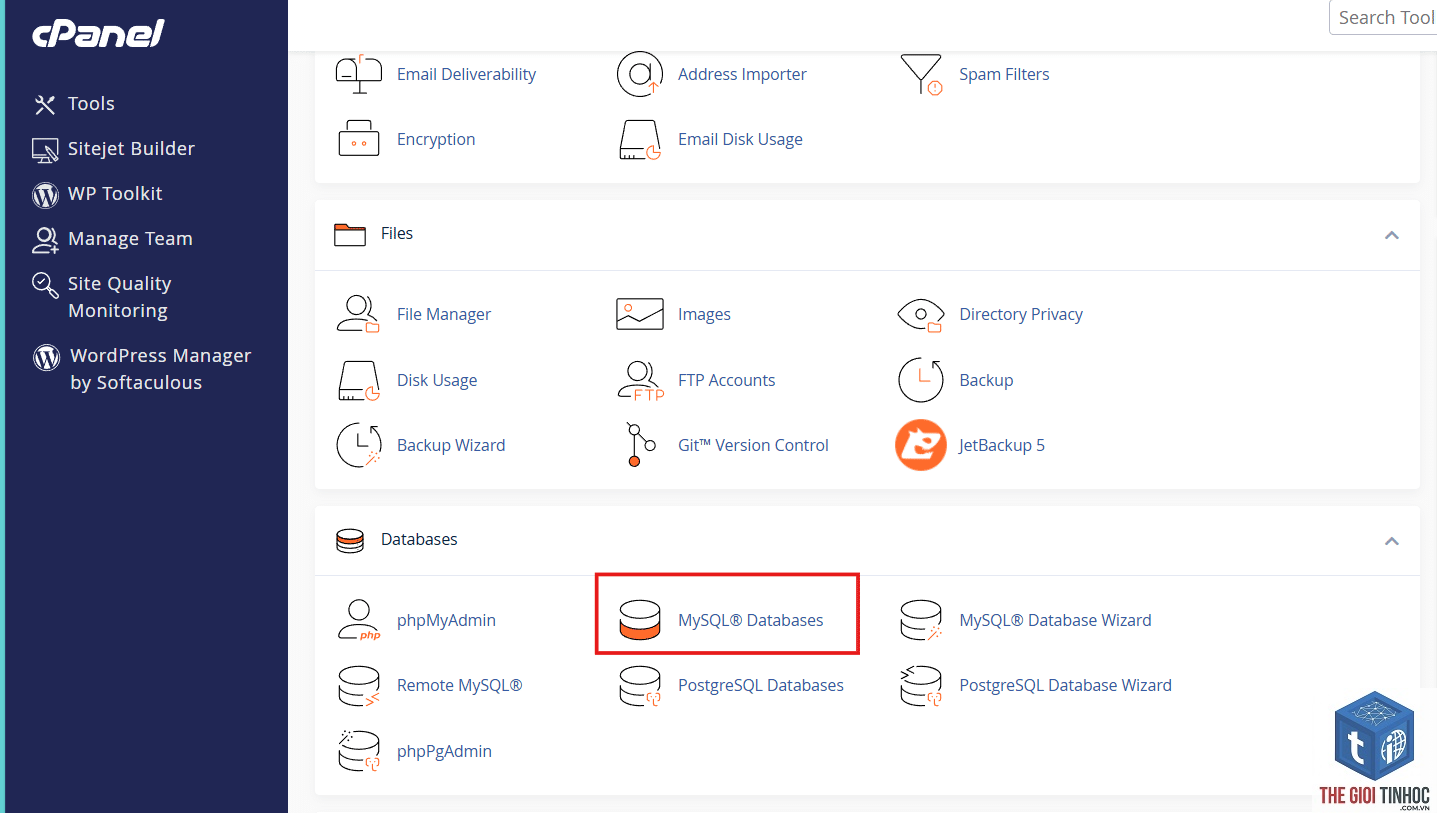The image size is (1437, 813).
Task: Open FTP Accounts link
Action: 727,380
